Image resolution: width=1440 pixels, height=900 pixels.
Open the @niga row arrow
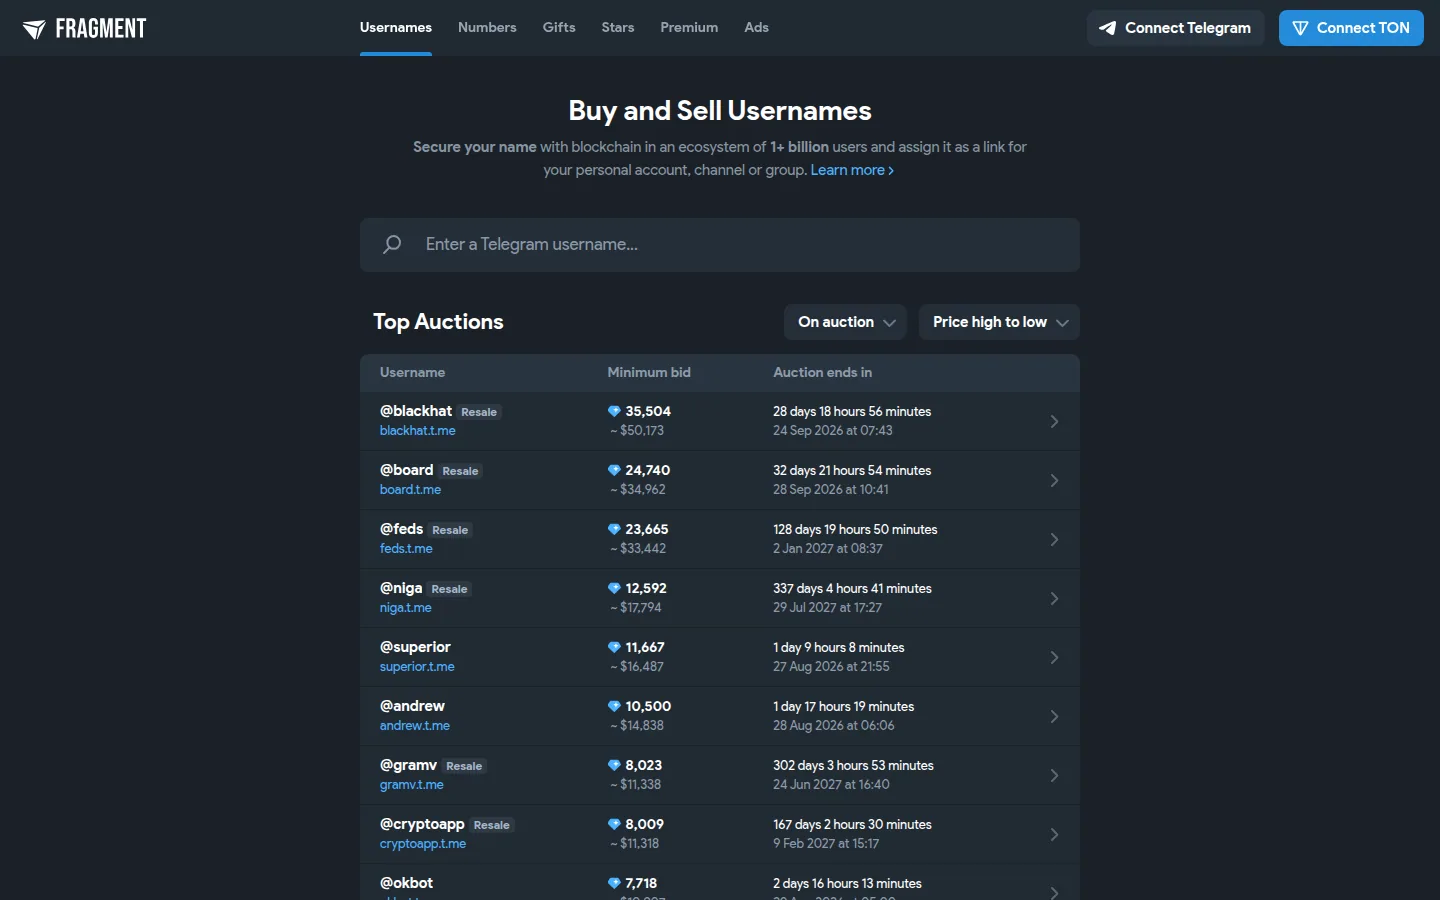[1054, 598]
